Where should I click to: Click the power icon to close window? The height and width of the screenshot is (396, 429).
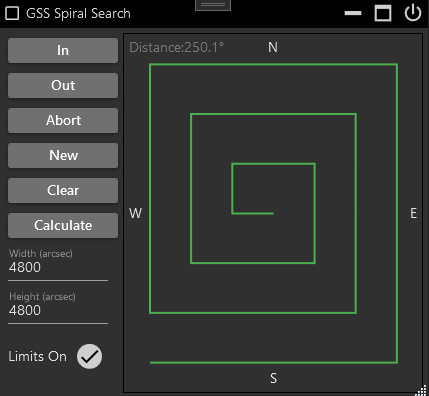[x=413, y=13]
